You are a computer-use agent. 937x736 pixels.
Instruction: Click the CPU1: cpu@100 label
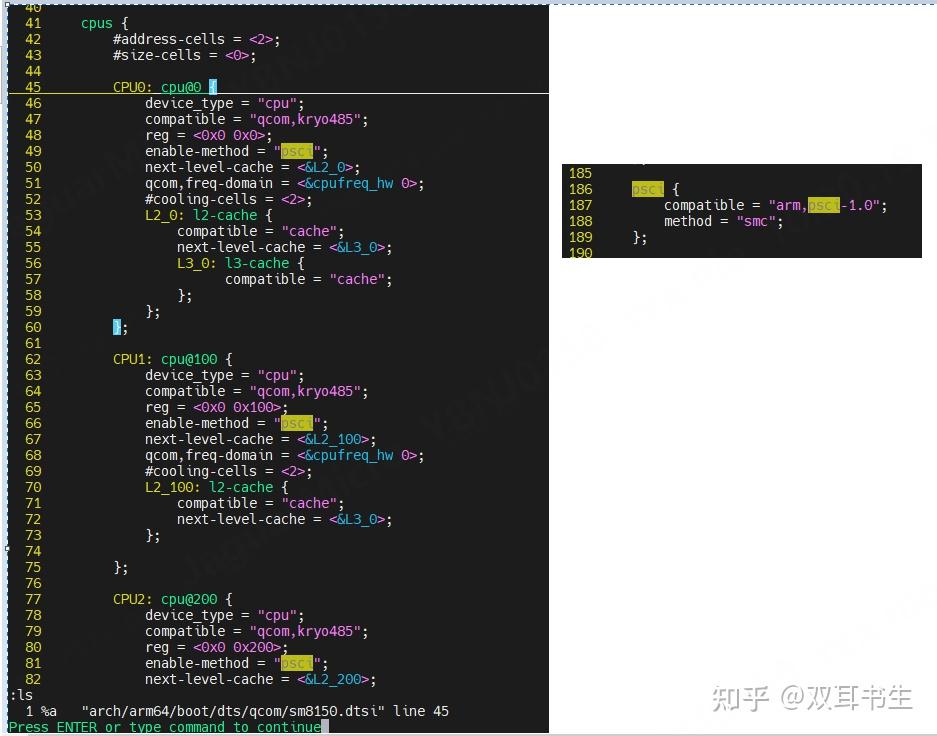[x=167, y=359]
